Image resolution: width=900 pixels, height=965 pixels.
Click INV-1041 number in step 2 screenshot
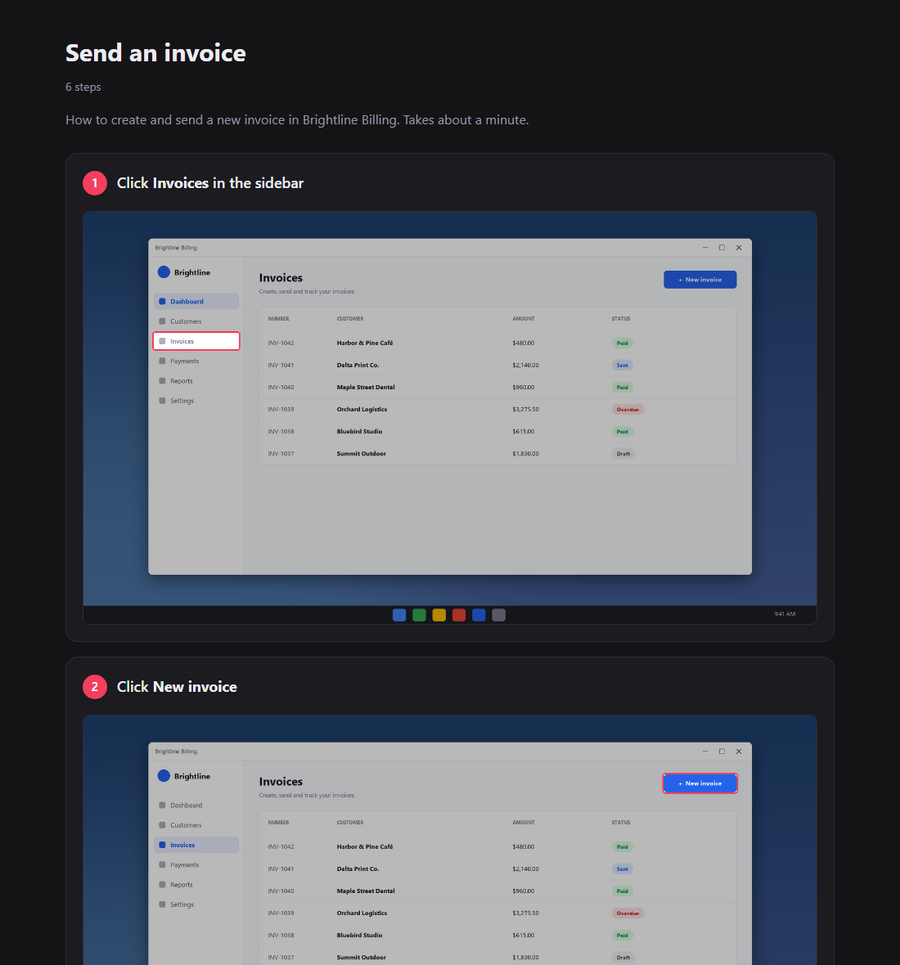(281, 869)
